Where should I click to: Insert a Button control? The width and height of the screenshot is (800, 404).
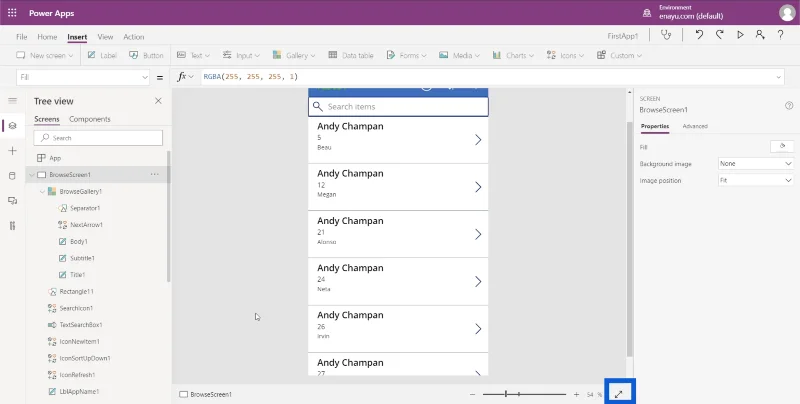click(146, 55)
